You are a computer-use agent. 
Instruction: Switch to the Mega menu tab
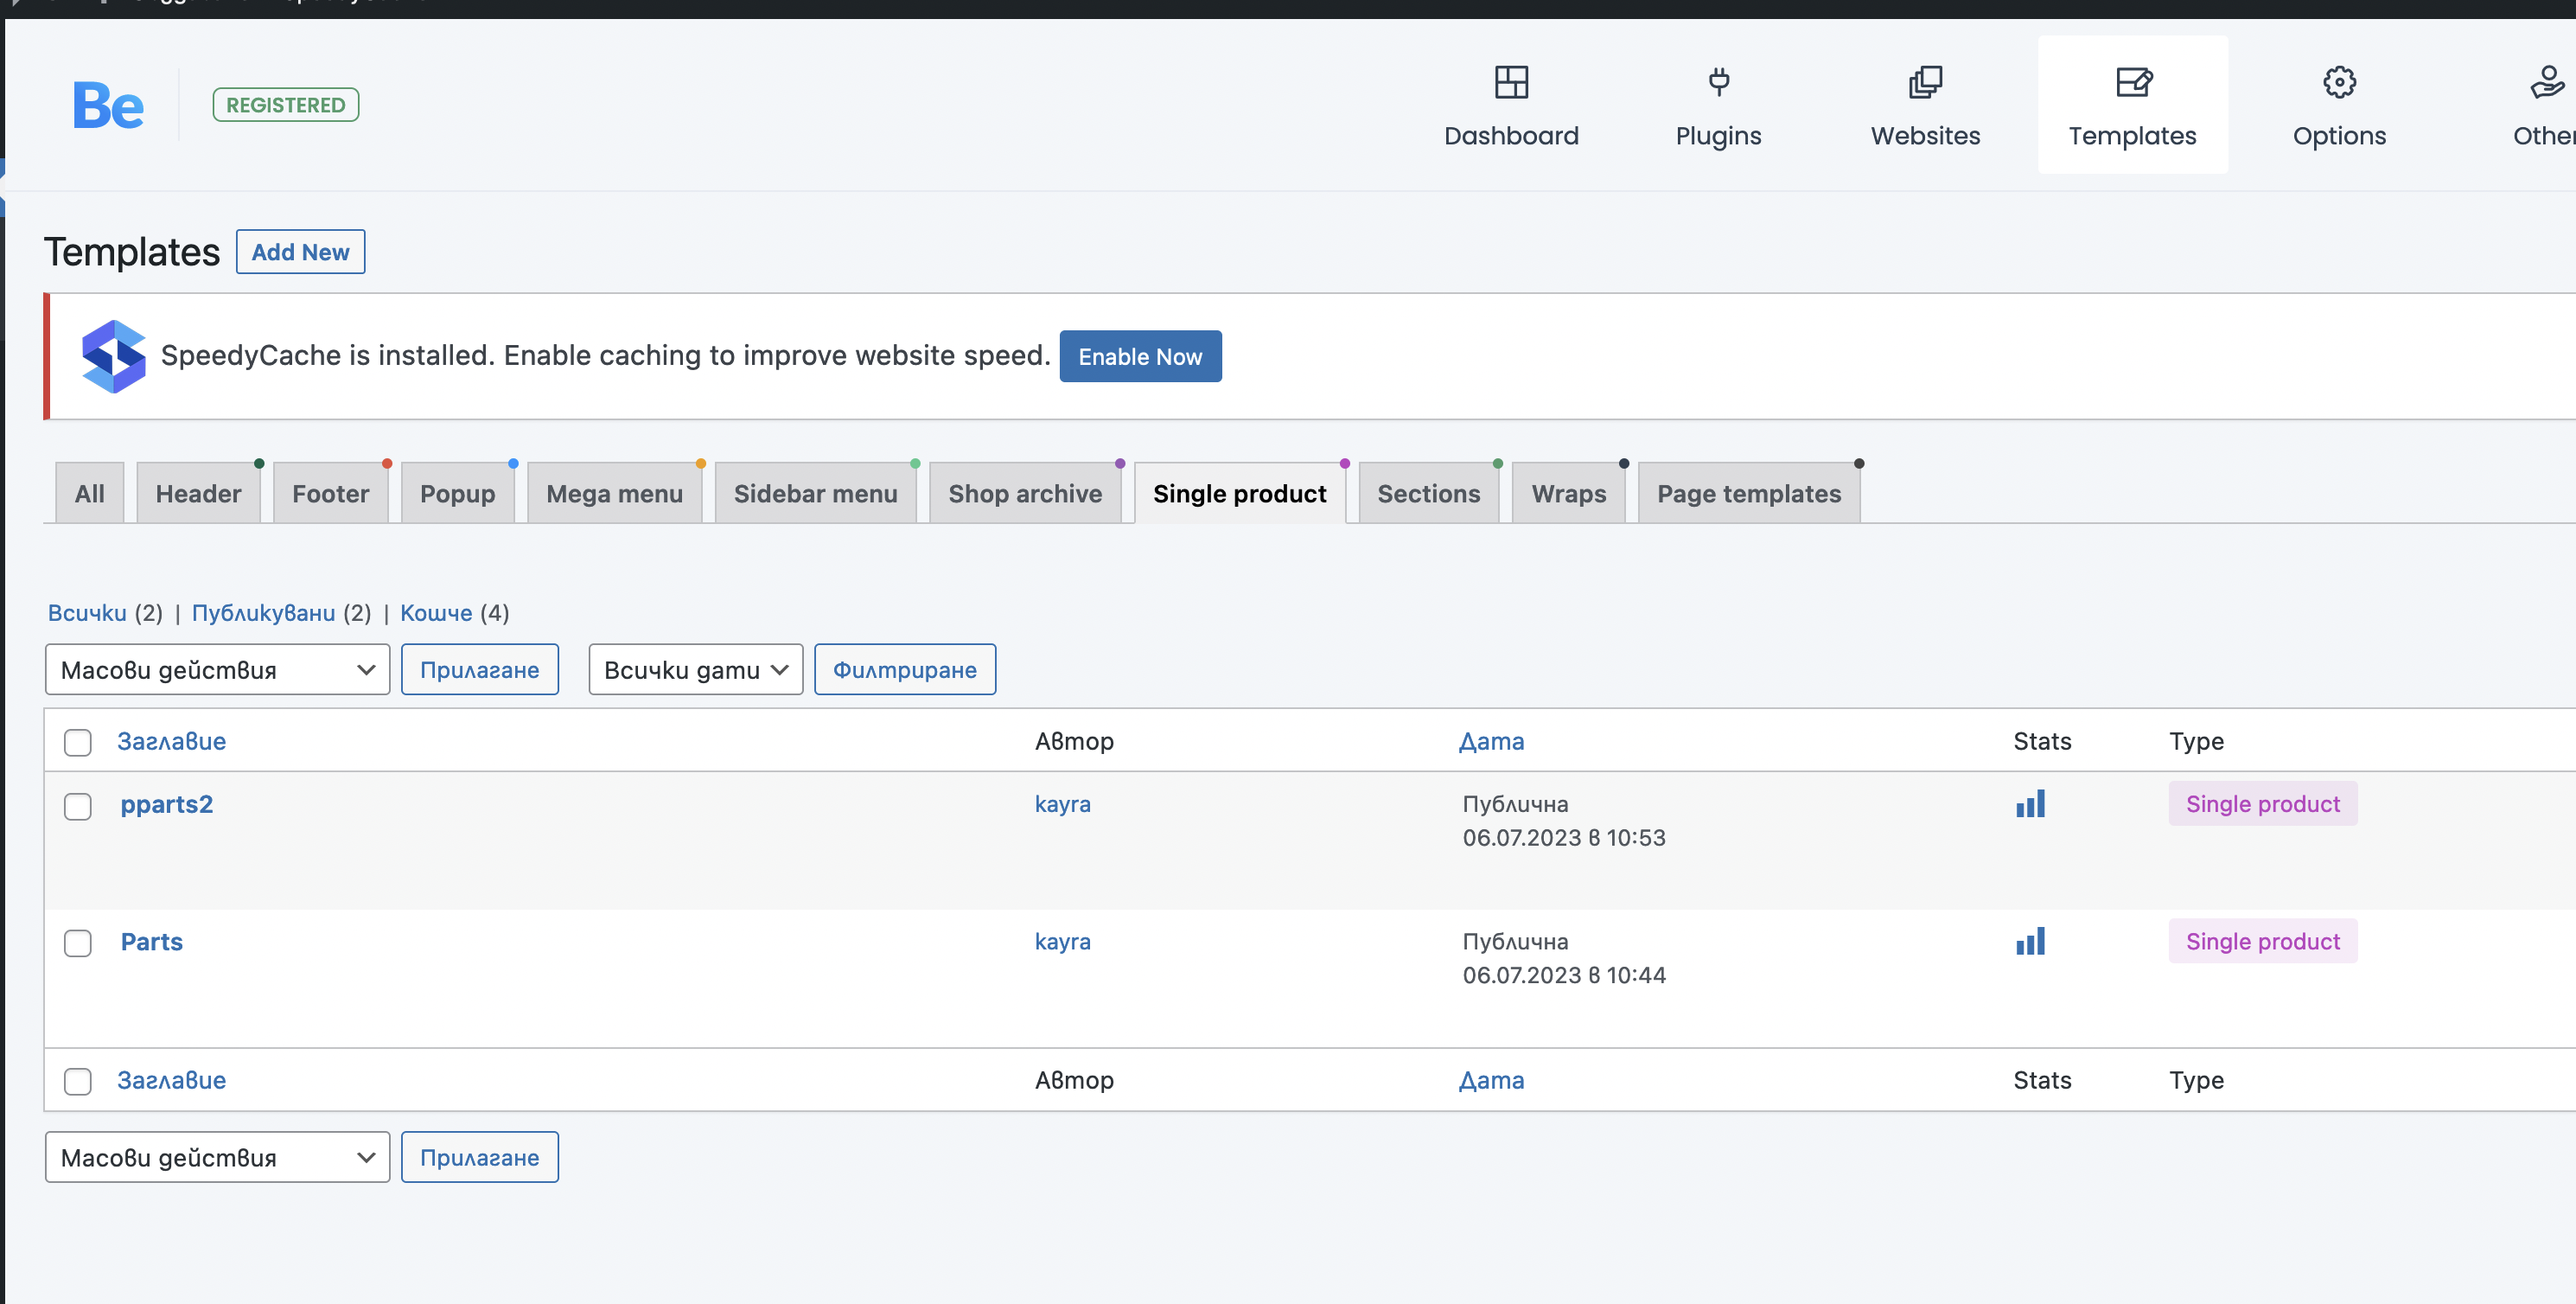tap(614, 493)
